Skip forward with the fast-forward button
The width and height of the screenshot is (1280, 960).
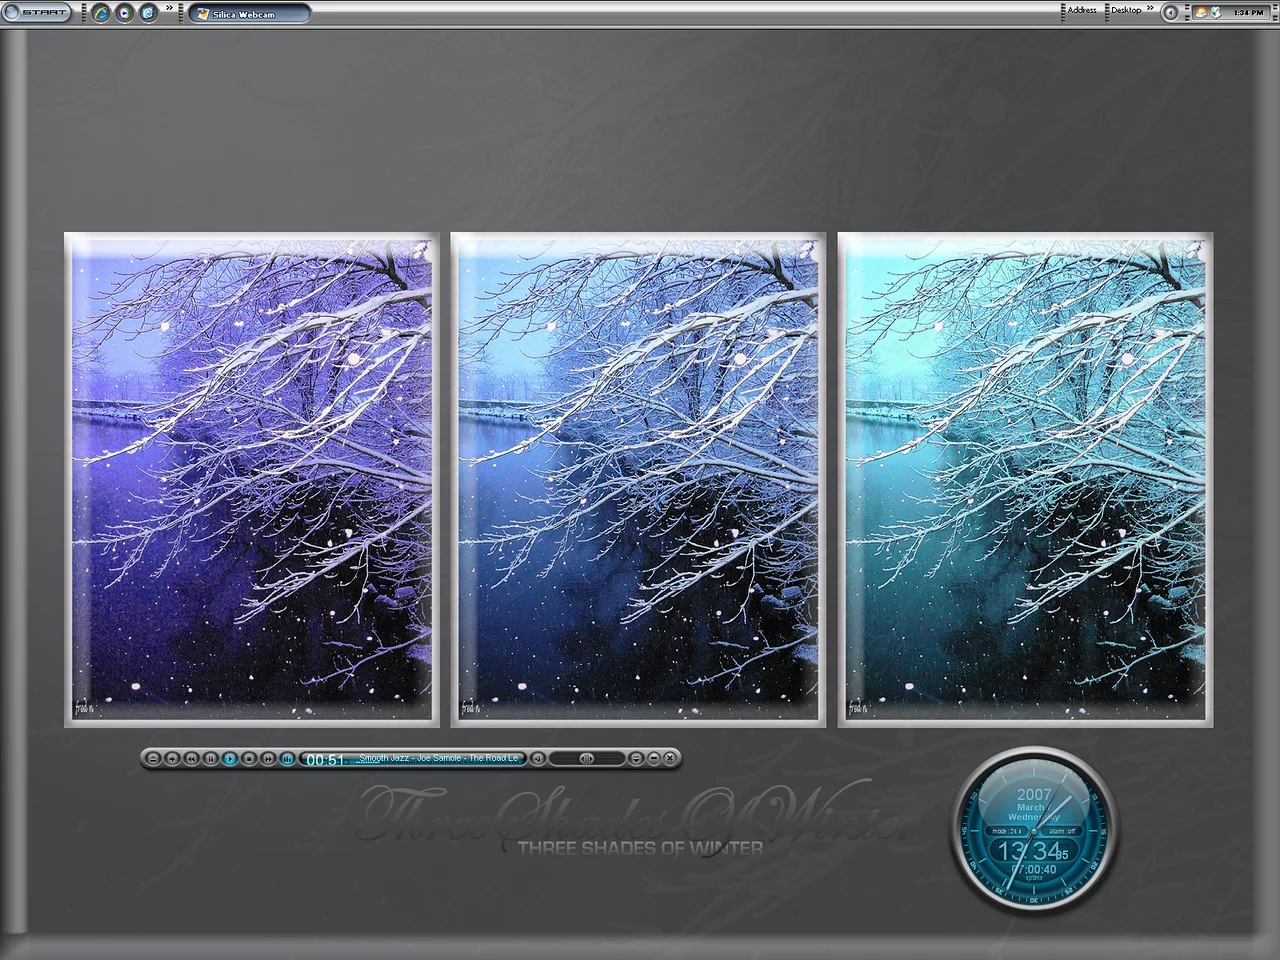(268, 759)
